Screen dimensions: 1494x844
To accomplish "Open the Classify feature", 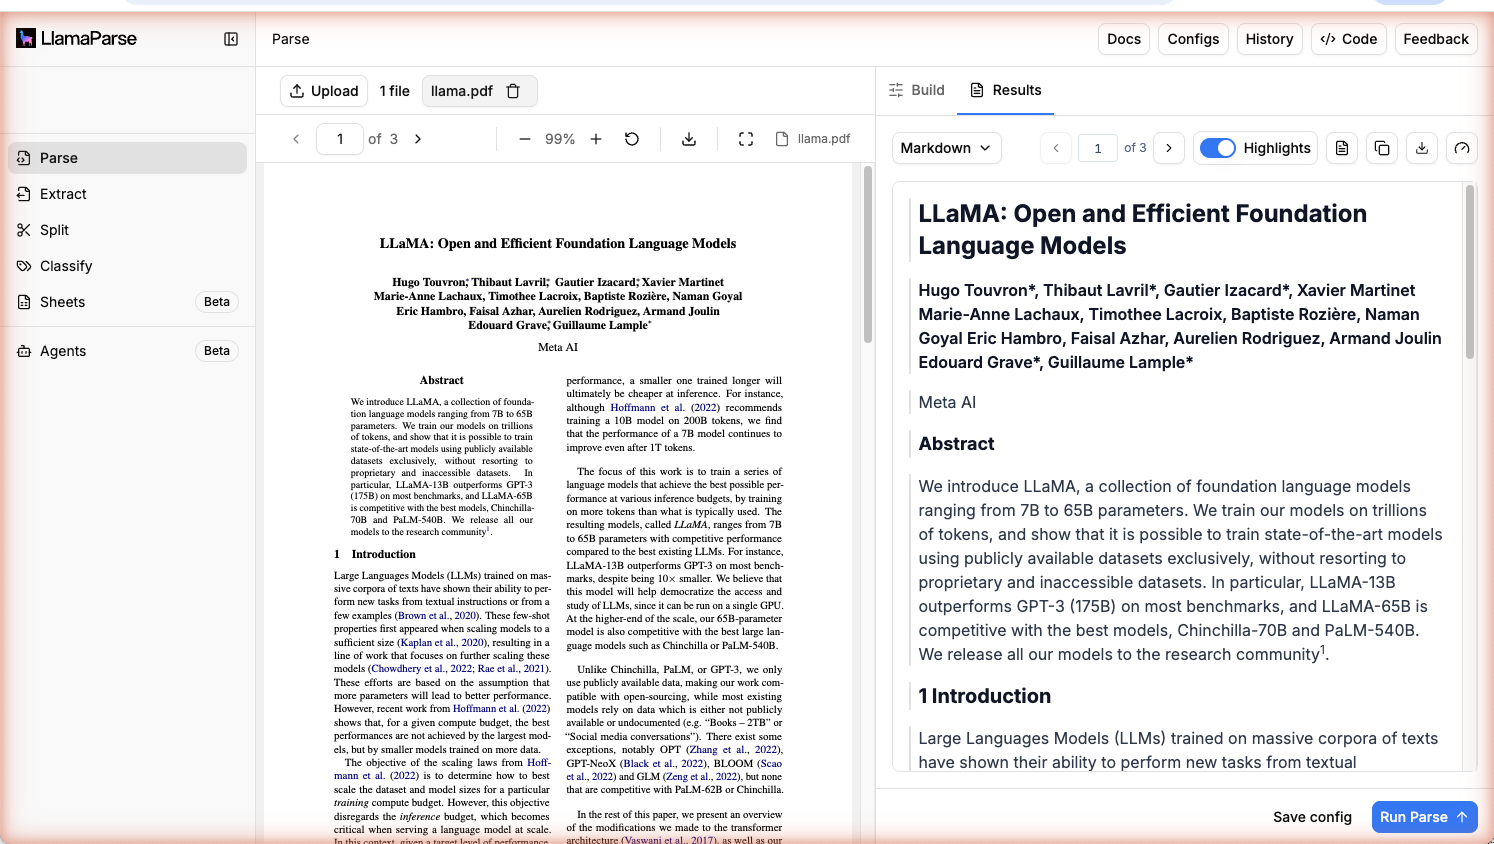I will coord(67,265).
